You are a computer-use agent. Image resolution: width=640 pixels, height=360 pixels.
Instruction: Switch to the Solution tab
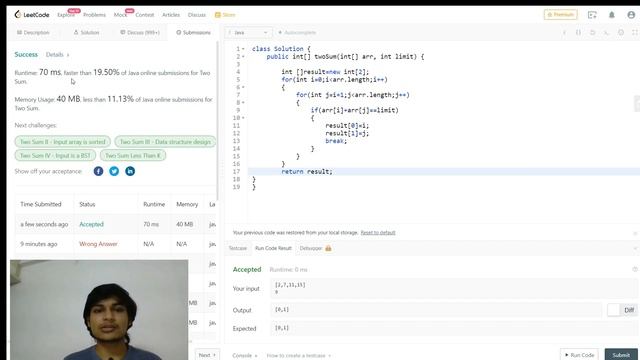coord(87,32)
